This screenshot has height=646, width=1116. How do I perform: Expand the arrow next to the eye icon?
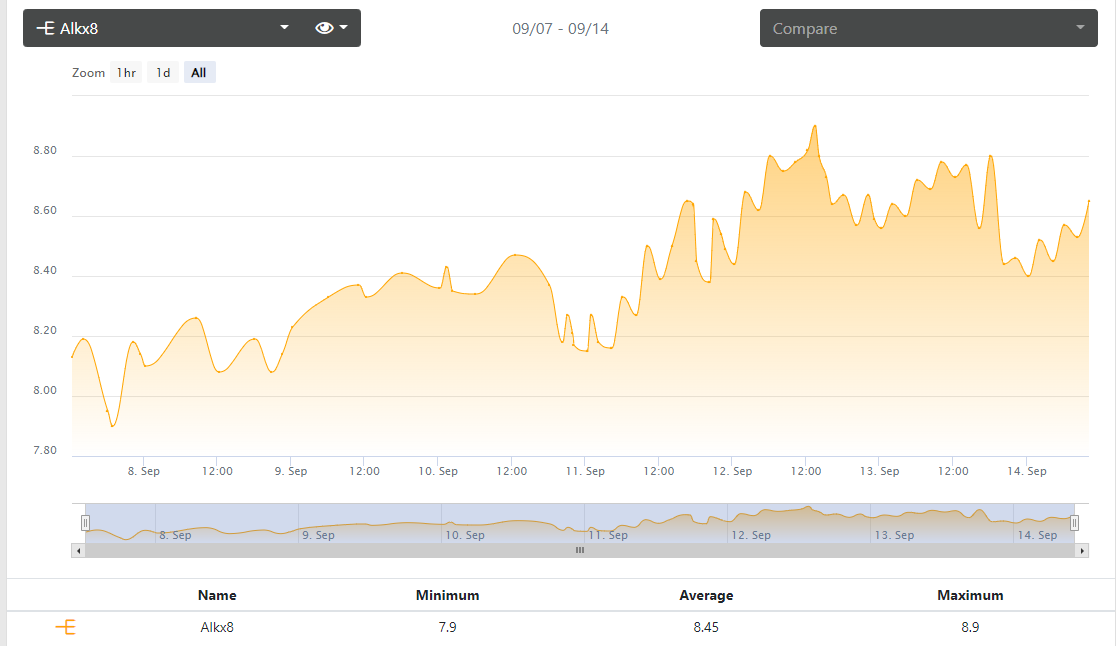click(x=344, y=28)
